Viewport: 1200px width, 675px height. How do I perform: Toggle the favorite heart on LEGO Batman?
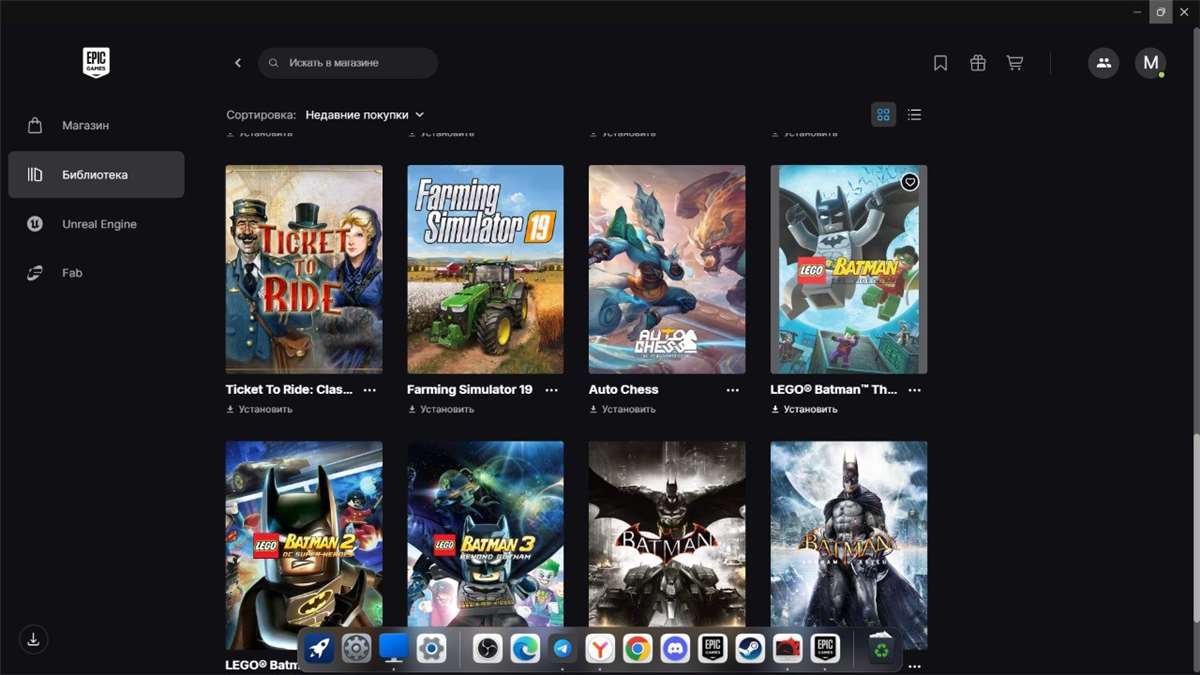(x=909, y=182)
